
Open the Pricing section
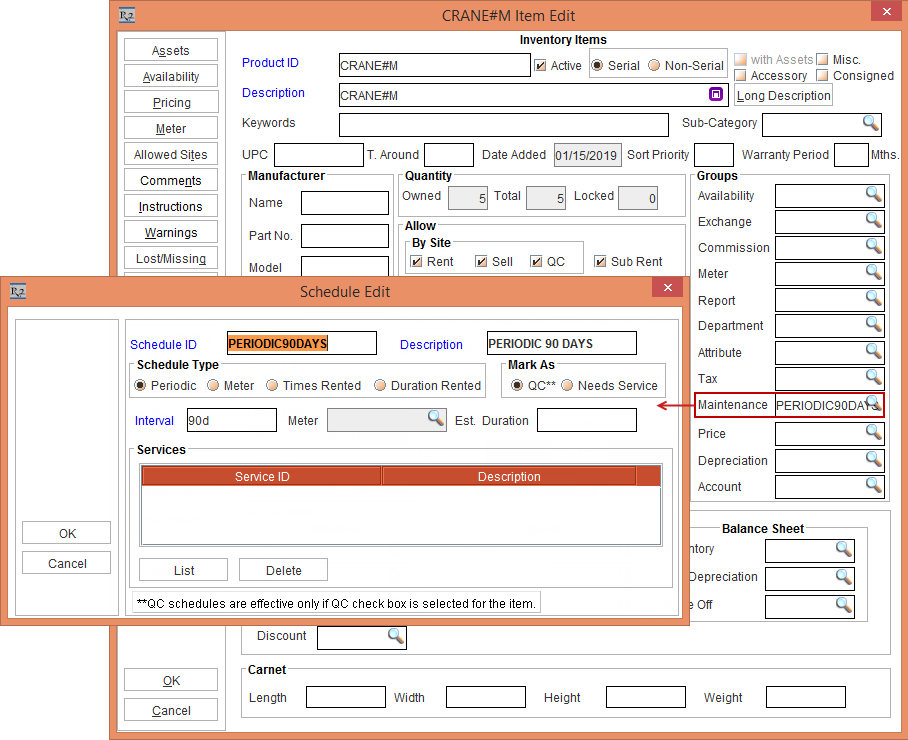(171, 103)
